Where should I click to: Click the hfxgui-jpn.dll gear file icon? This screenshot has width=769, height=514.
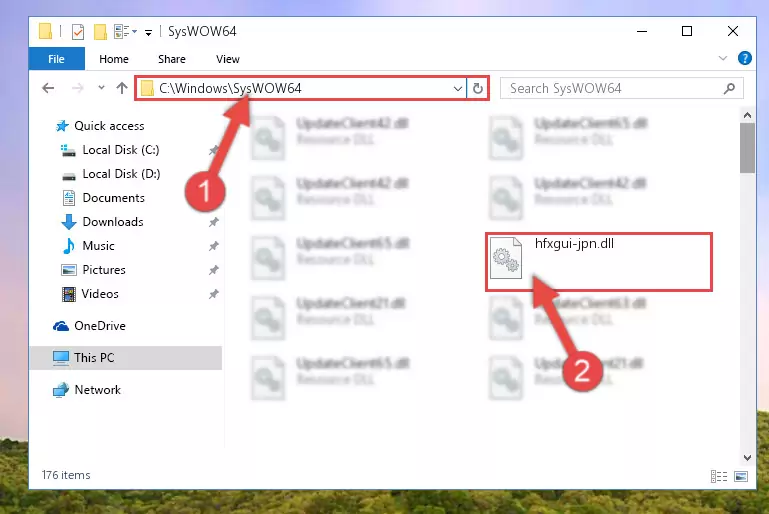[506, 258]
